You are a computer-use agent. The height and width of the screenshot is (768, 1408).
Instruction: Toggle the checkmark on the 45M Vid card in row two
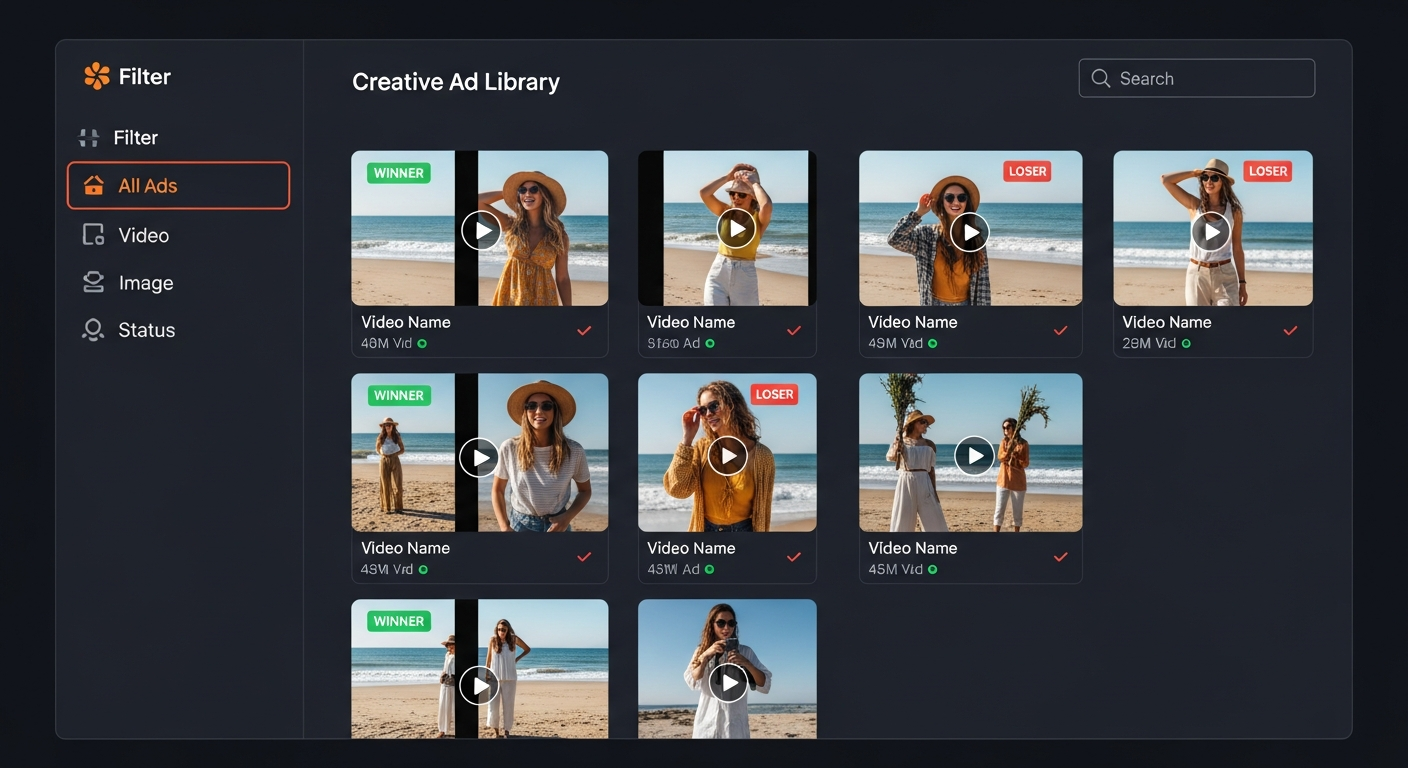click(x=1061, y=557)
